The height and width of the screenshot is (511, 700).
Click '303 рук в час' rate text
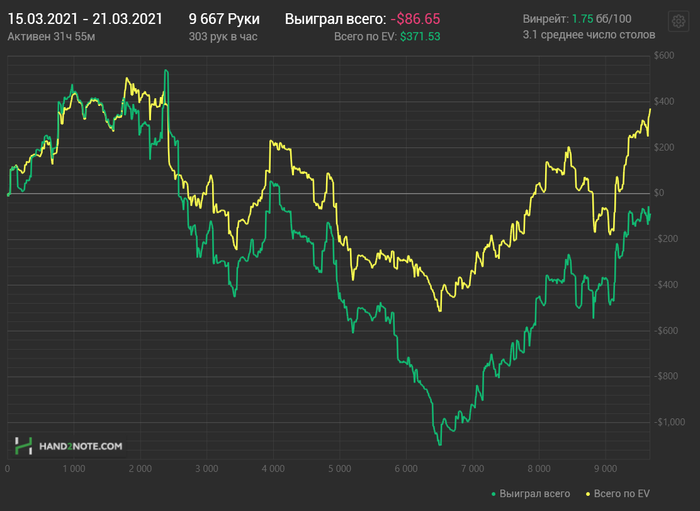coord(223,37)
